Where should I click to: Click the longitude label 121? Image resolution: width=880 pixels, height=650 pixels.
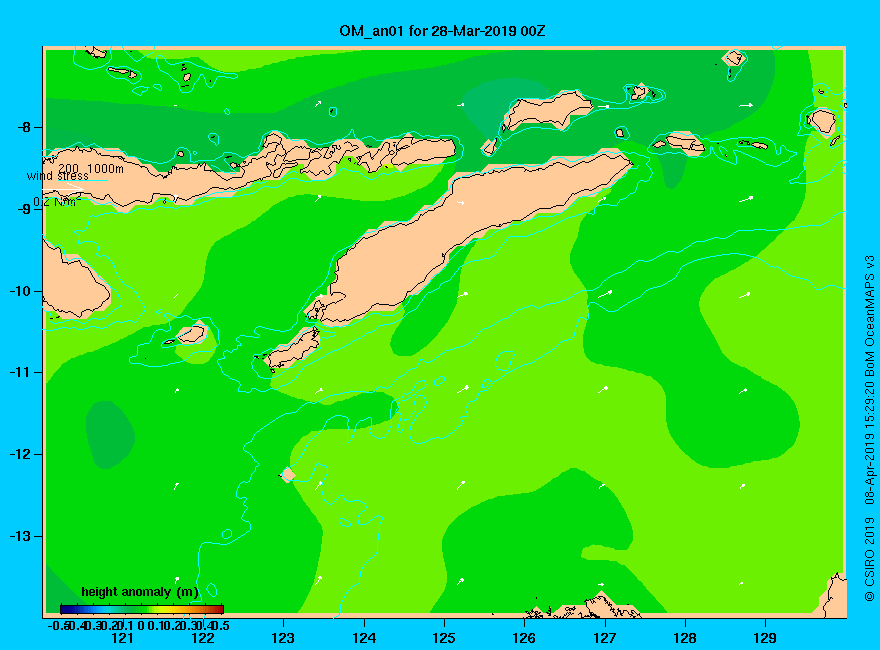(x=122, y=638)
